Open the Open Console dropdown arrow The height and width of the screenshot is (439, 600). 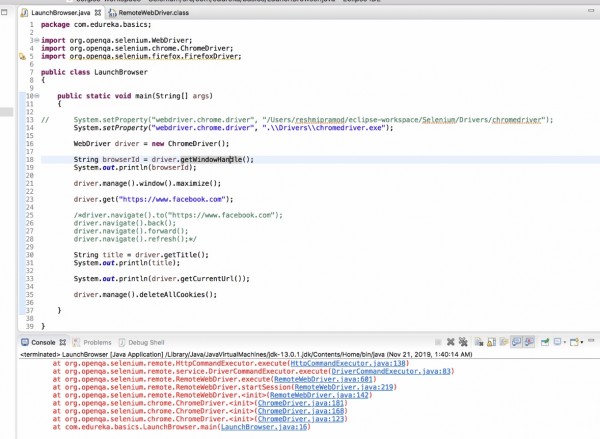coord(582,343)
